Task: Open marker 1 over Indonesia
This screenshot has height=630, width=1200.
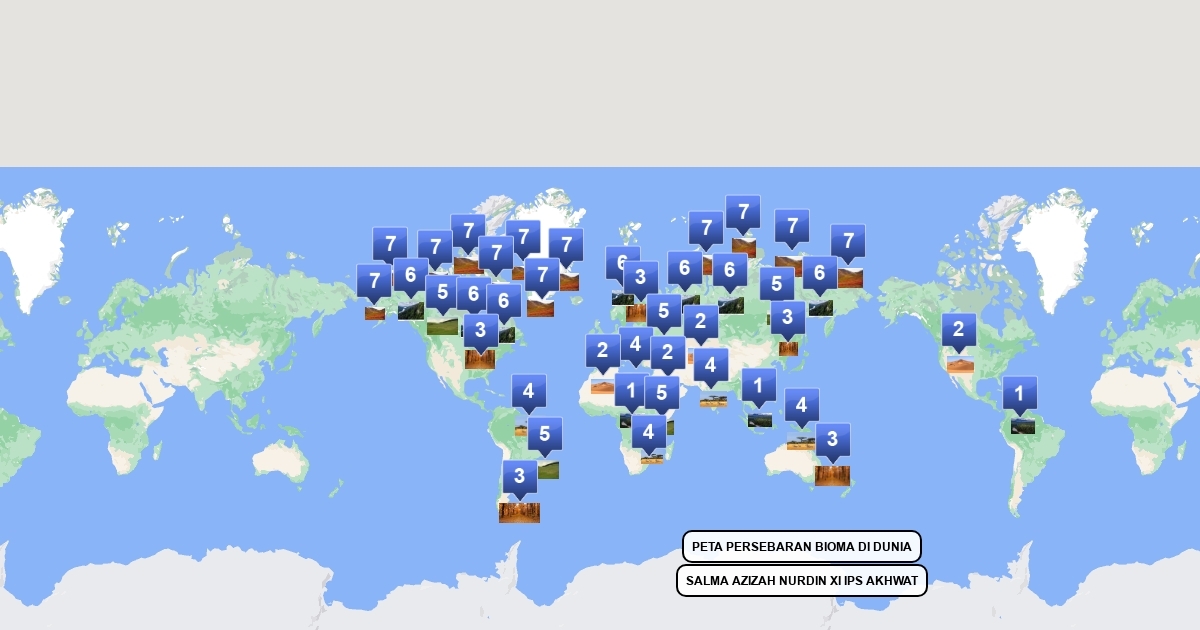Action: click(x=758, y=385)
